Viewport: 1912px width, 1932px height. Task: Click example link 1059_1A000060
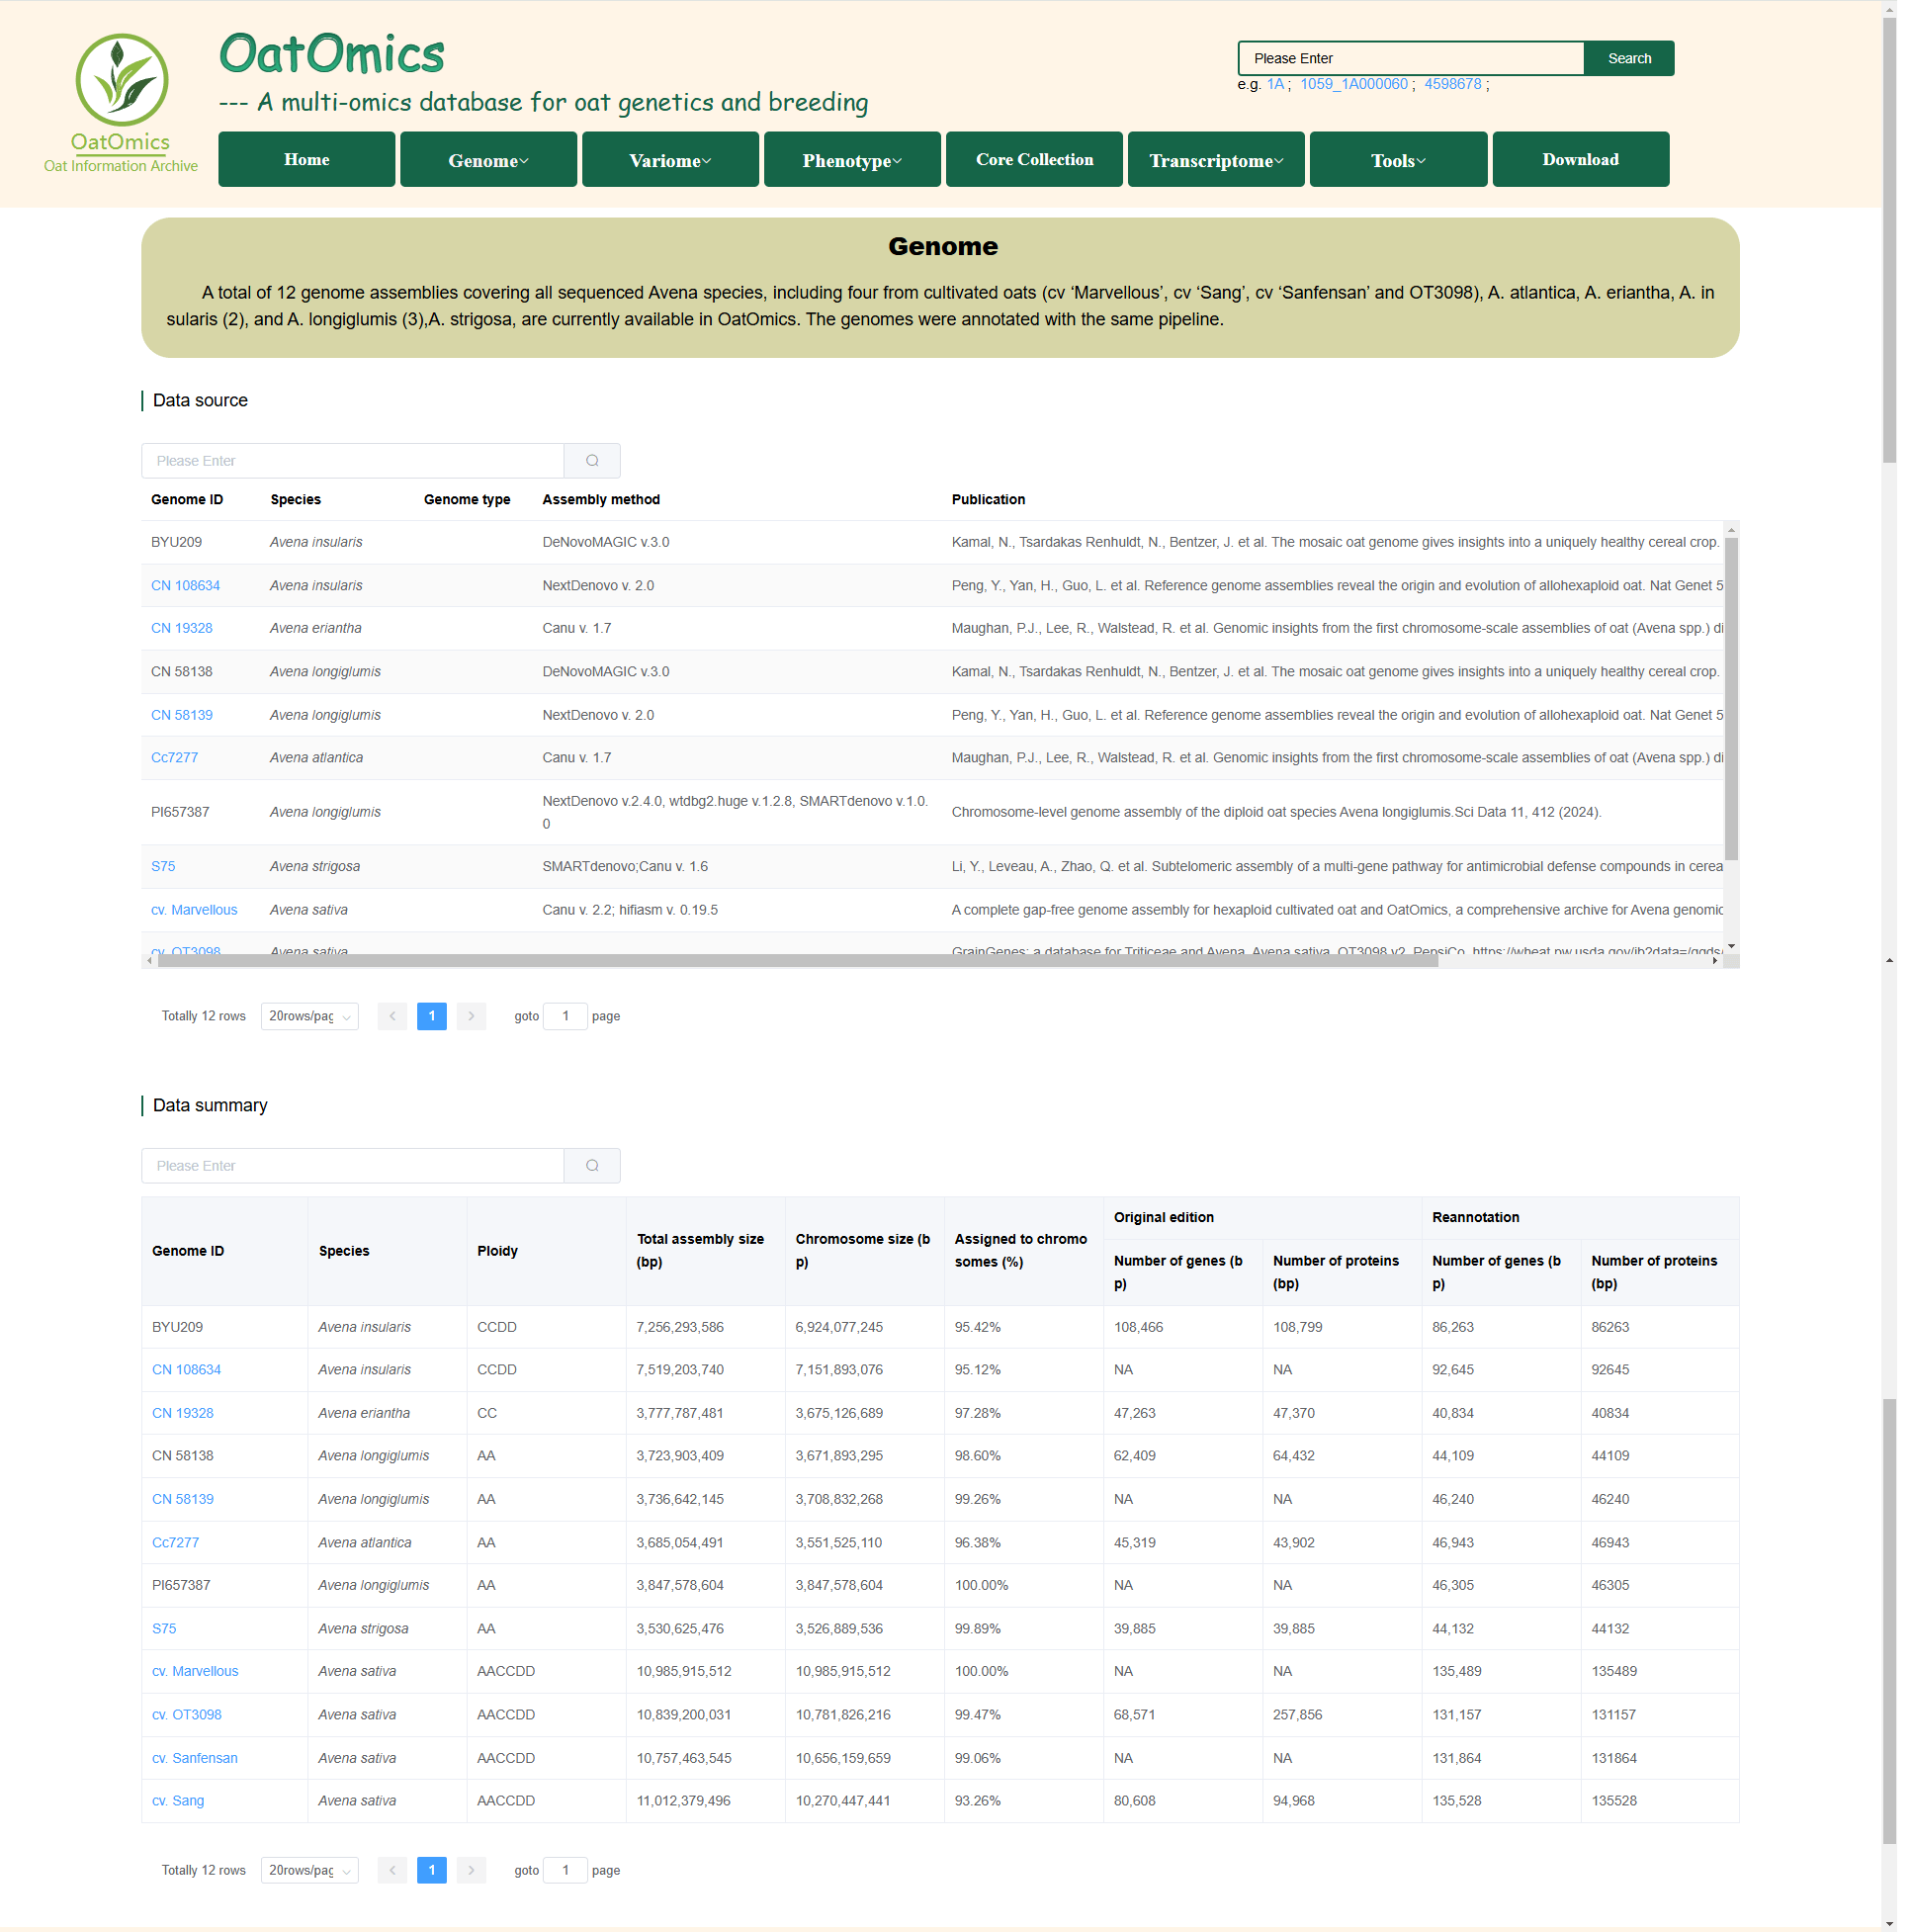tap(1354, 84)
